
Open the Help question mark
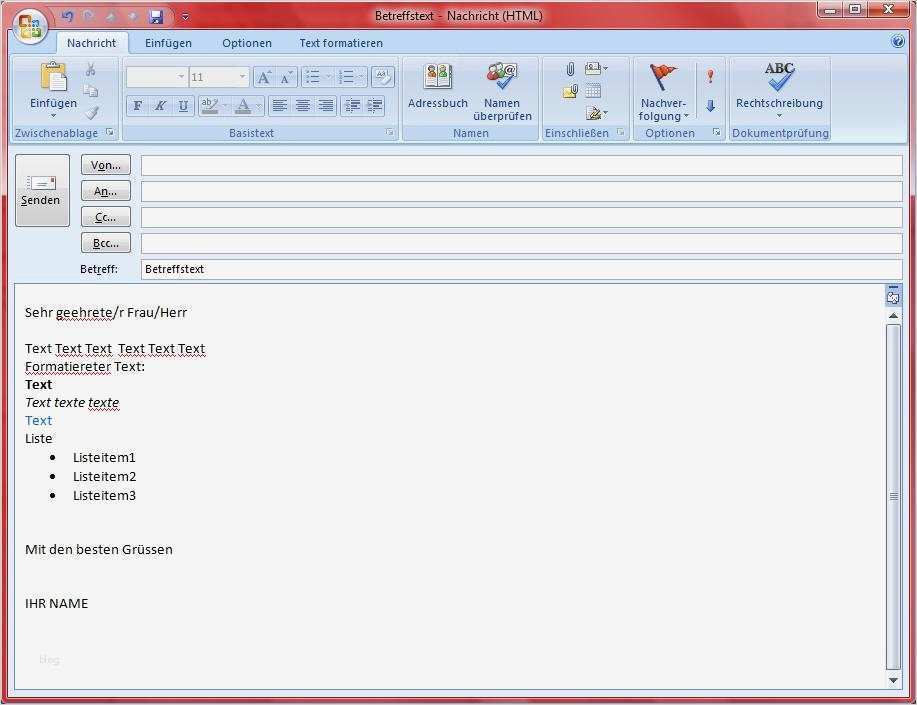(x=898, y=42)
